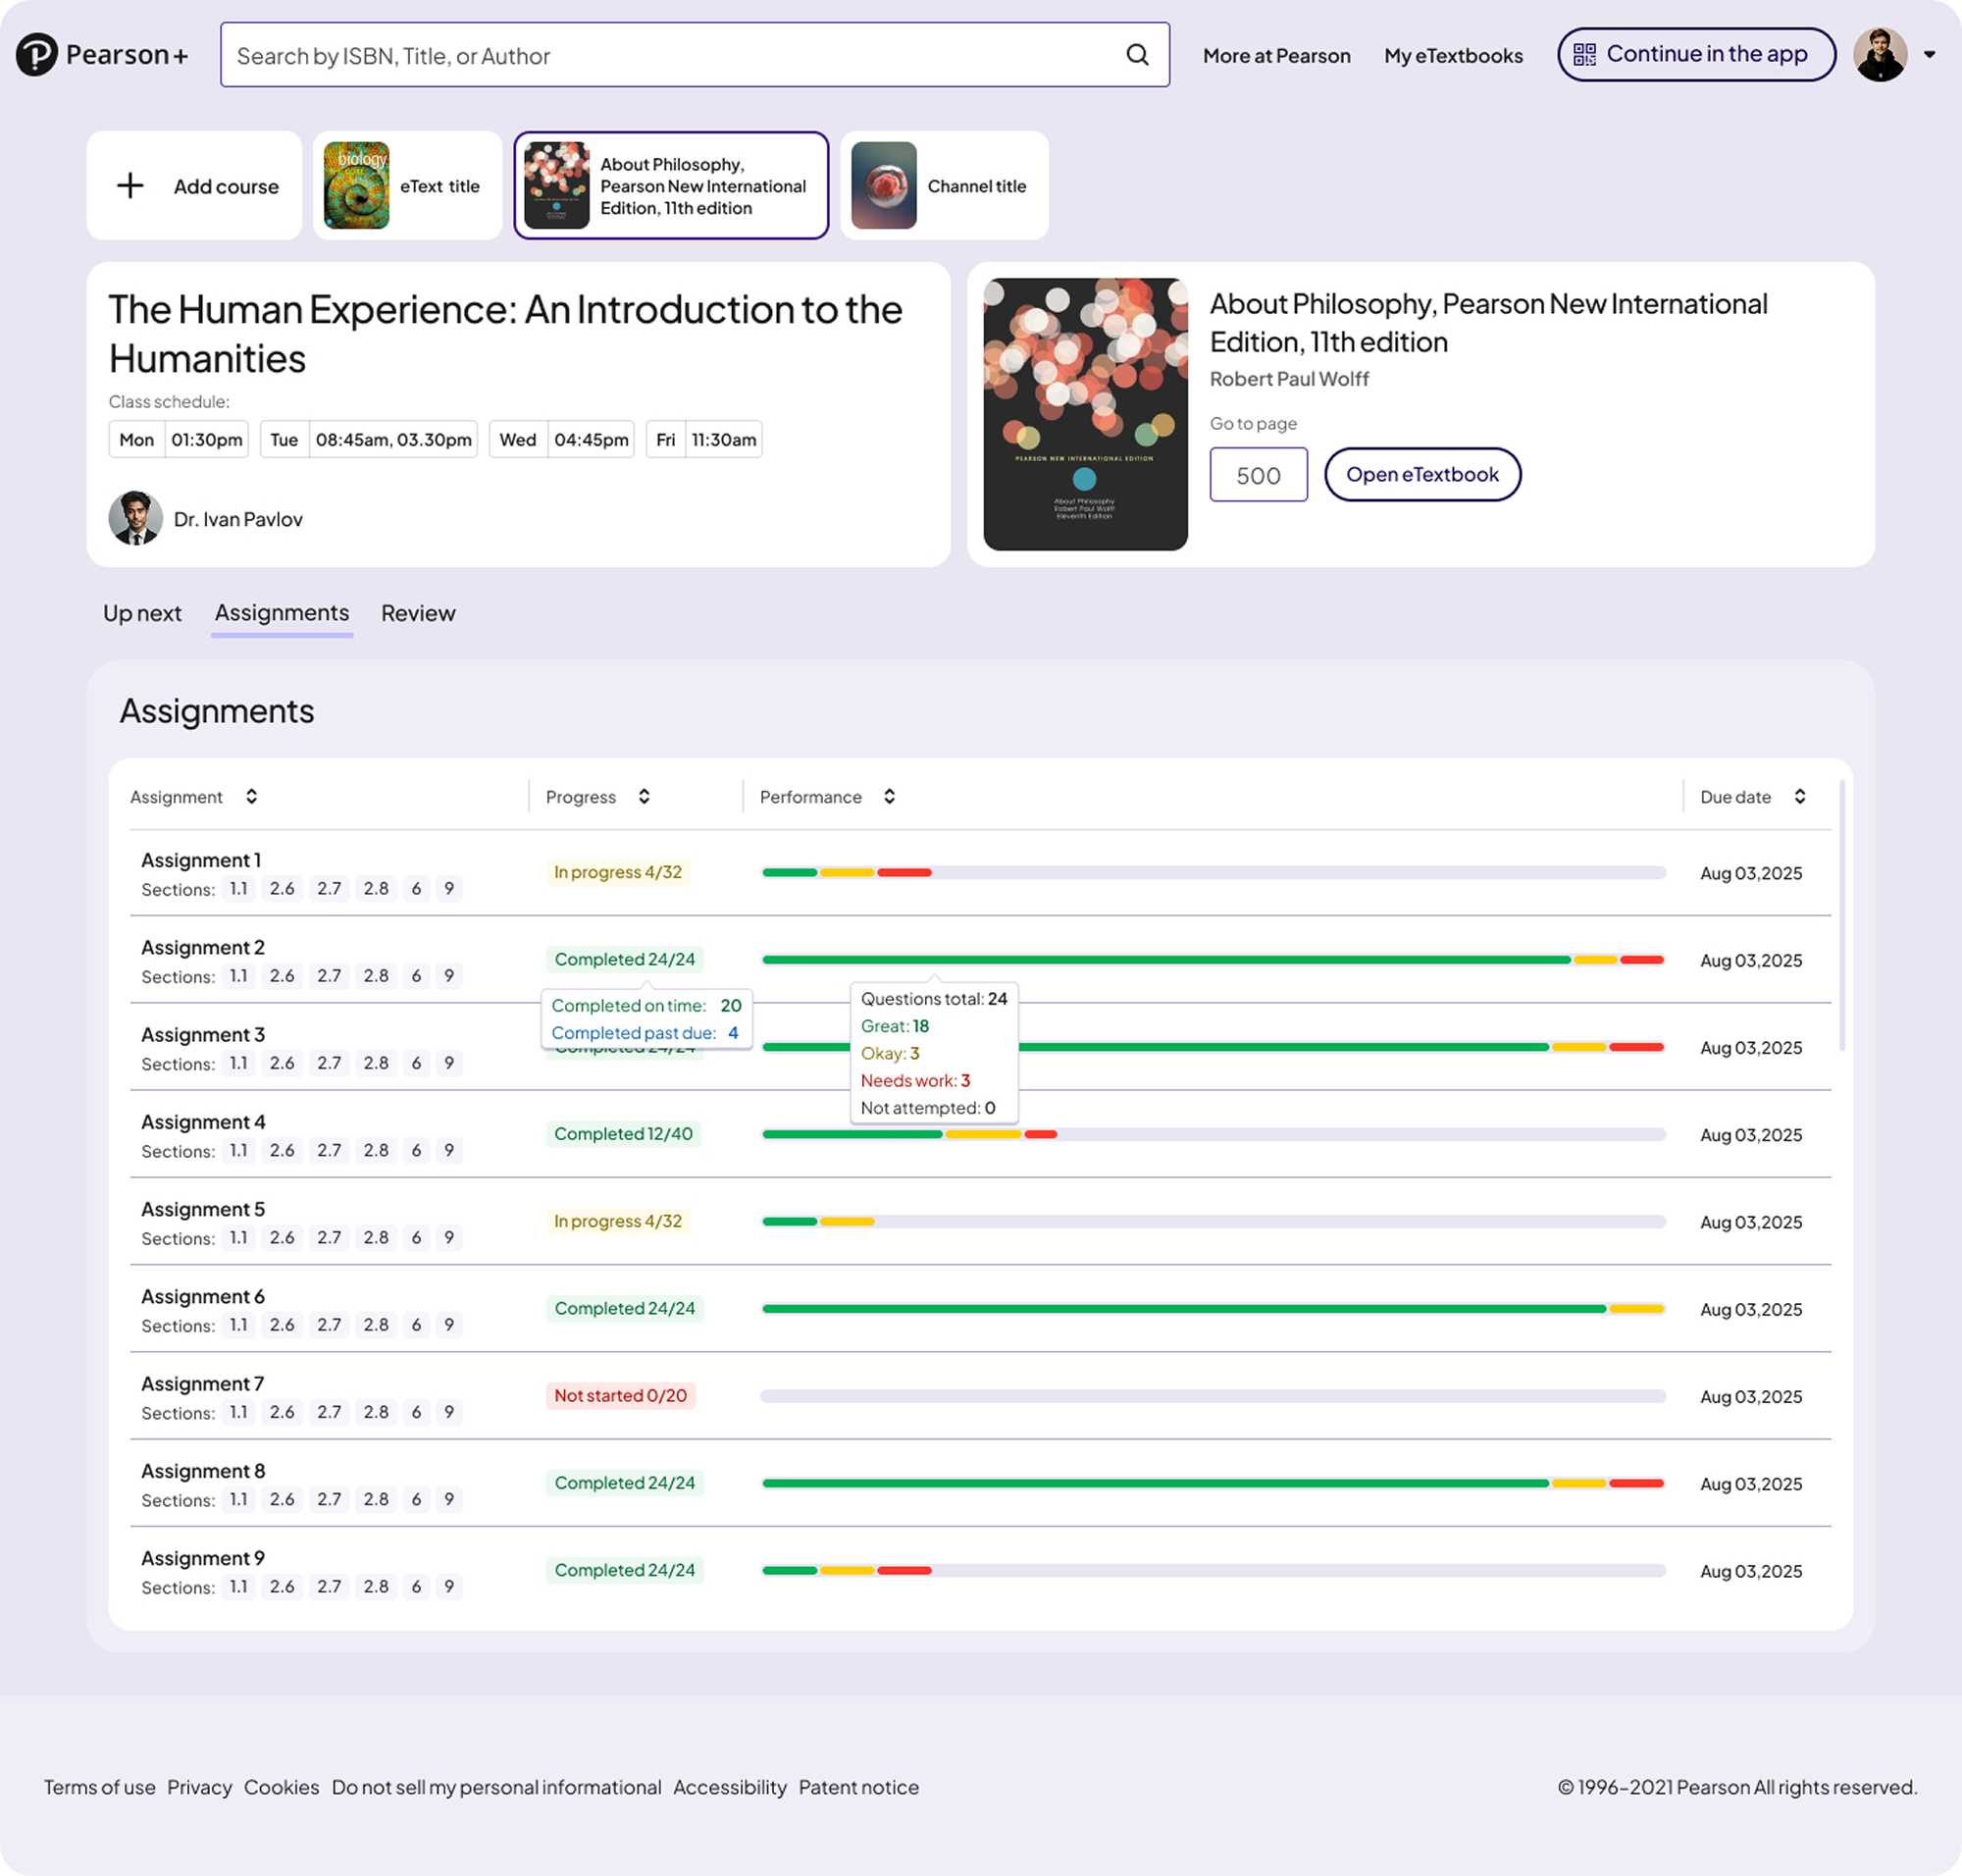Image resolution: width=1962 pixels, height=1876 pixels.
Task: Click the large About Philosophy book cover
Action: 1085,414
